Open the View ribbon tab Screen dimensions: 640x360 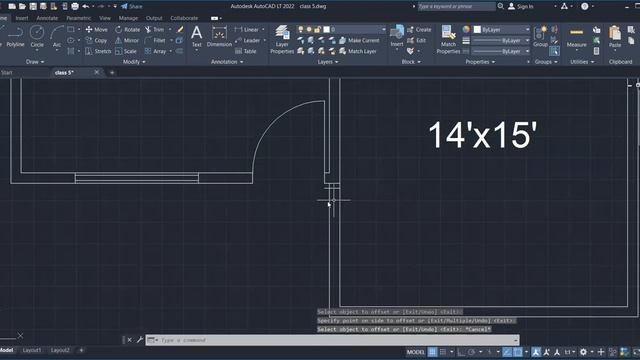tap(105, 18)
